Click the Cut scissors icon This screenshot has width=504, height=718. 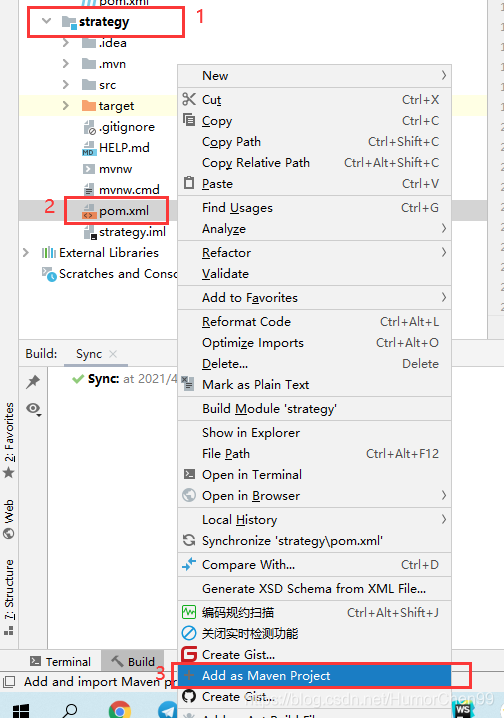[189, 99]
